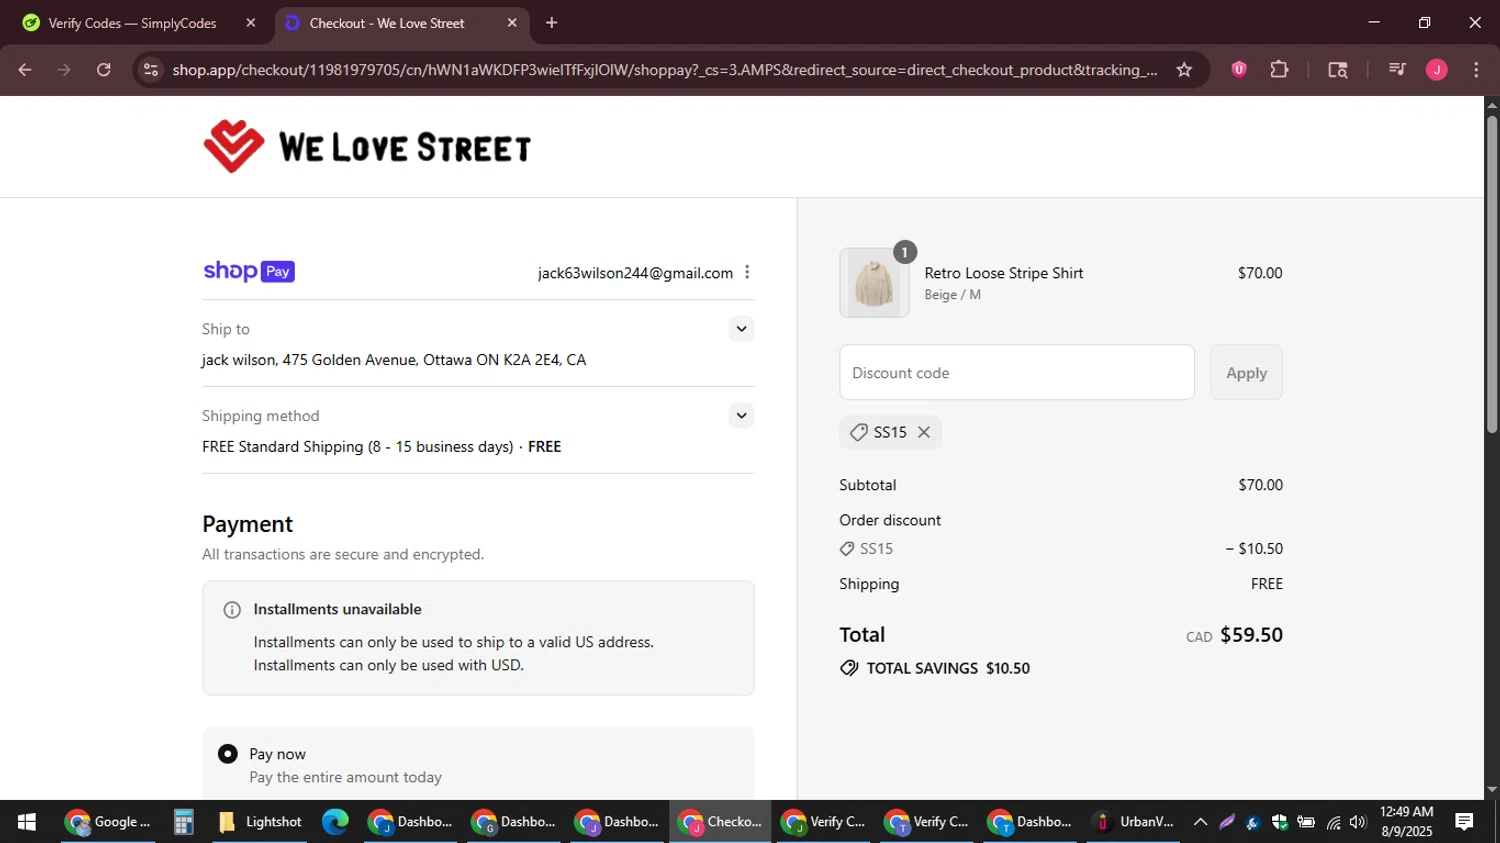
Task: Bookmark this page with star icon
Action: coord(1184,70)
